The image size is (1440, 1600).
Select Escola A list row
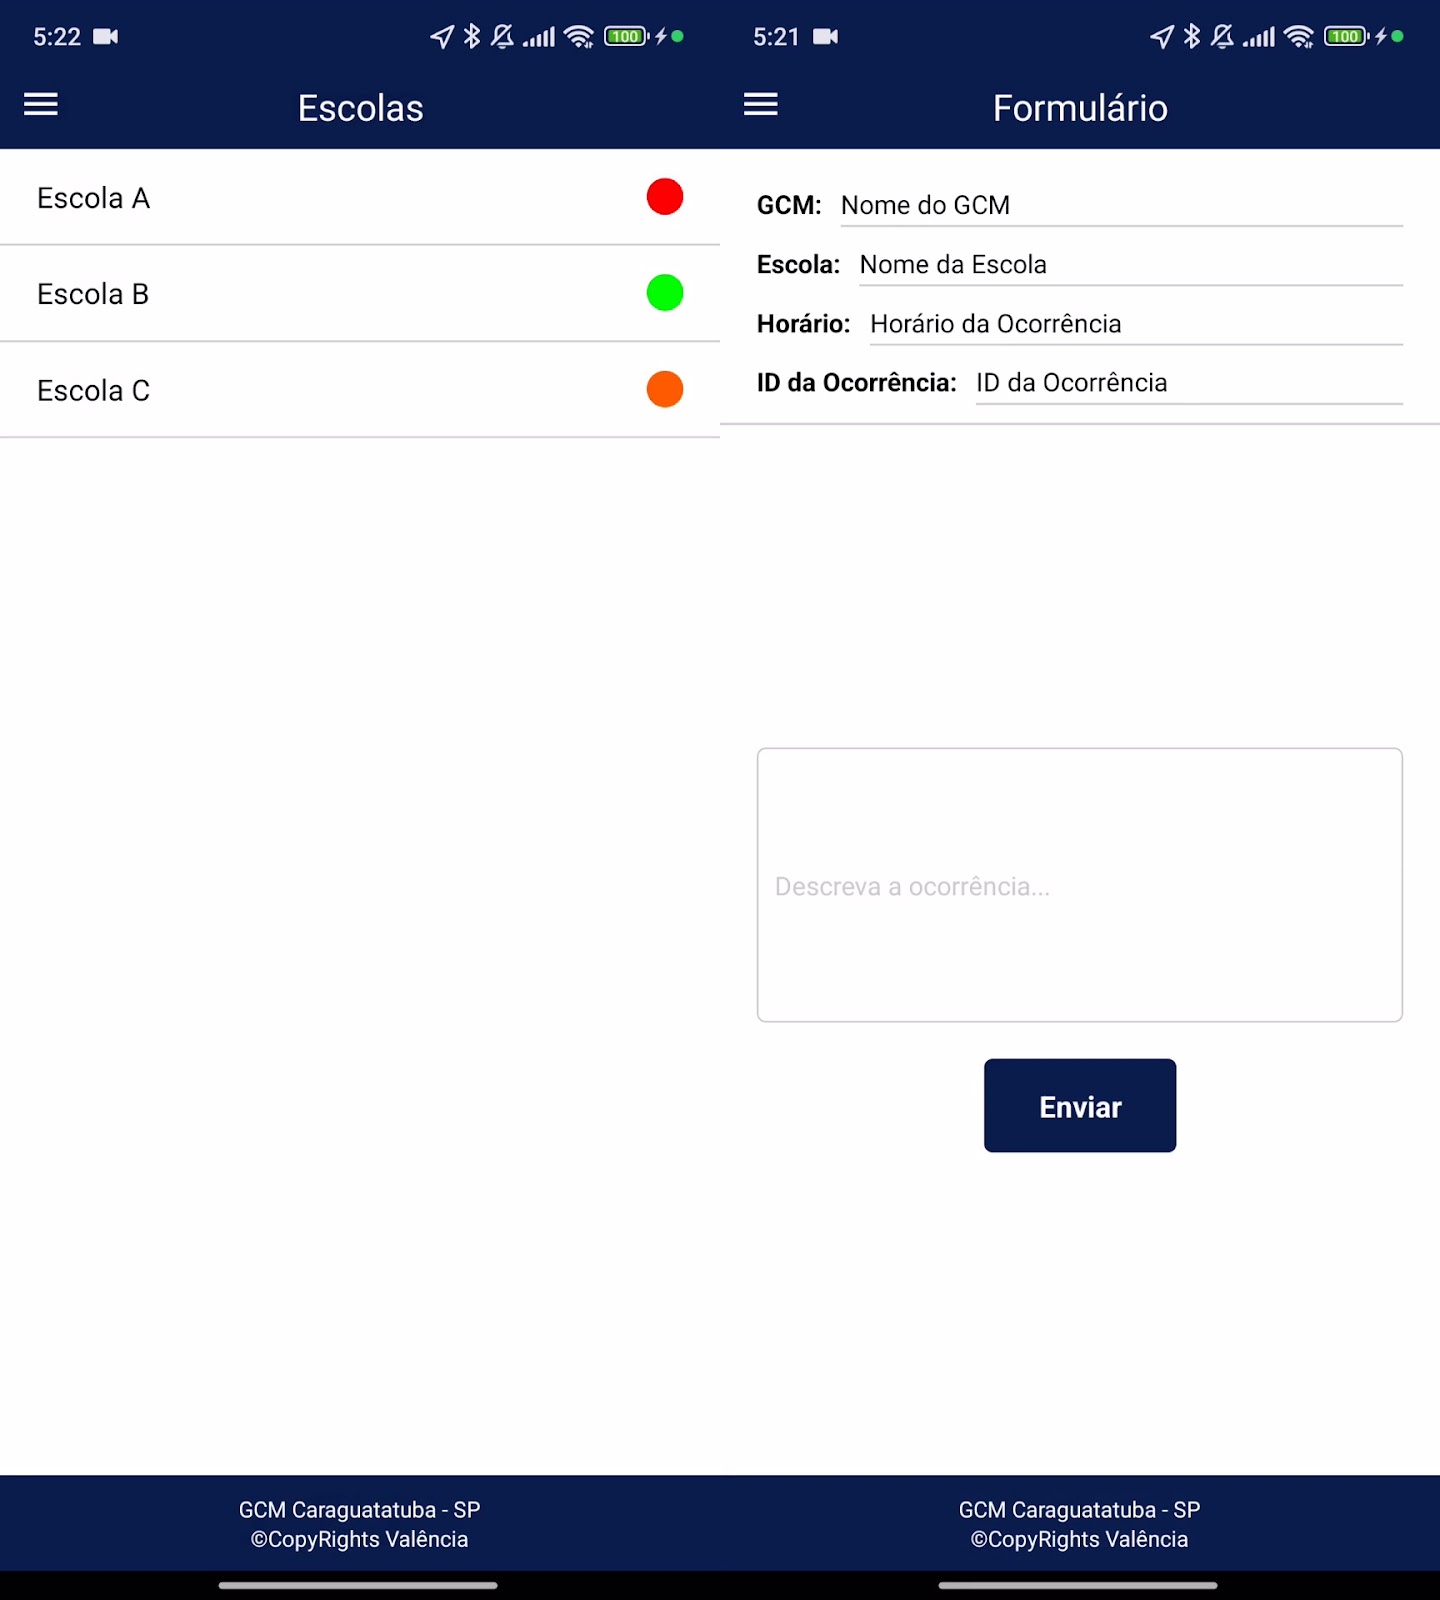360,197
